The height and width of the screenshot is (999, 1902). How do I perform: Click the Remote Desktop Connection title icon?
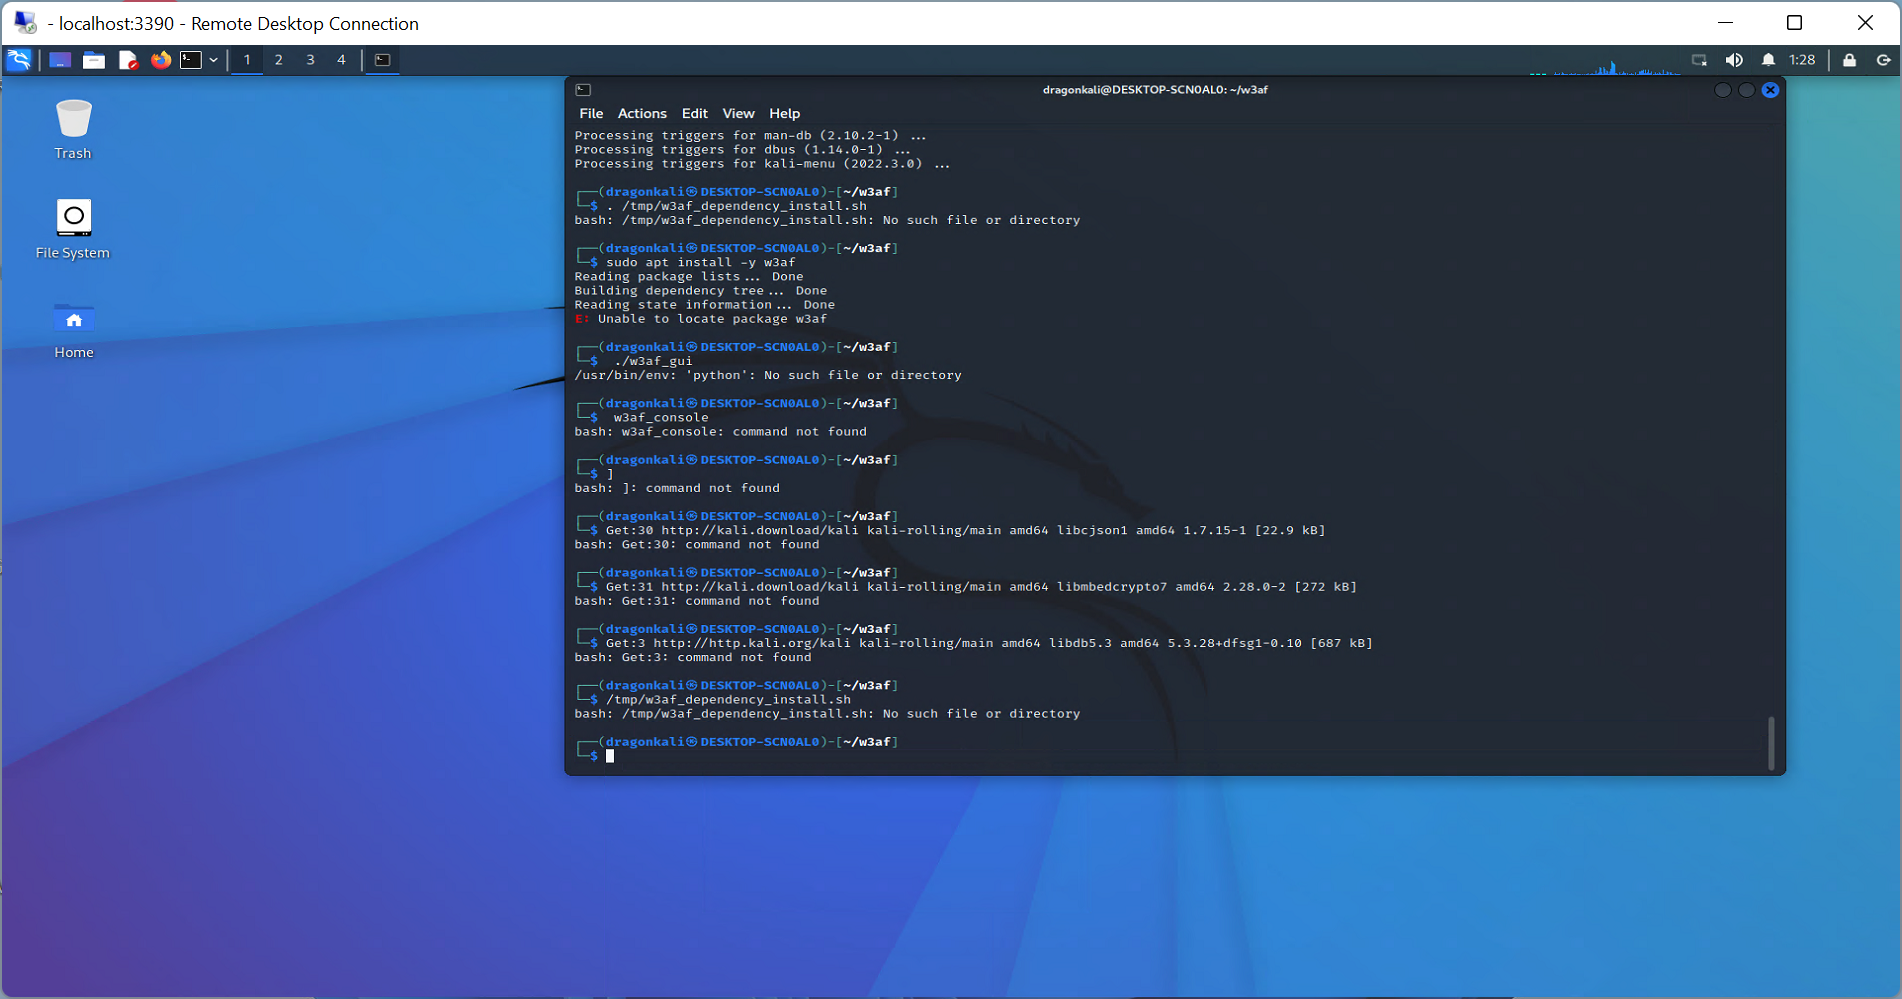pos(26,22)
